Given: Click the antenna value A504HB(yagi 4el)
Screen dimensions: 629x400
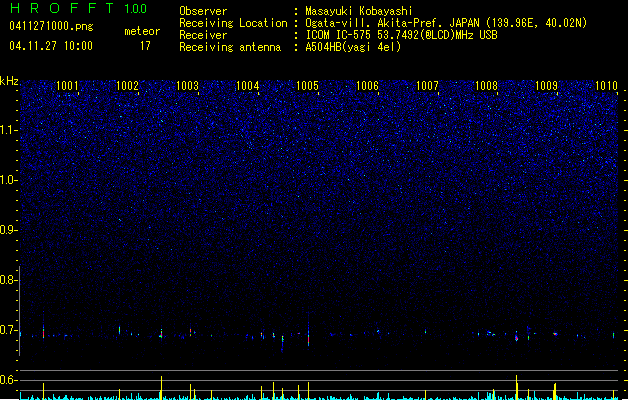Looking at the screenshot, I should 353,47.
